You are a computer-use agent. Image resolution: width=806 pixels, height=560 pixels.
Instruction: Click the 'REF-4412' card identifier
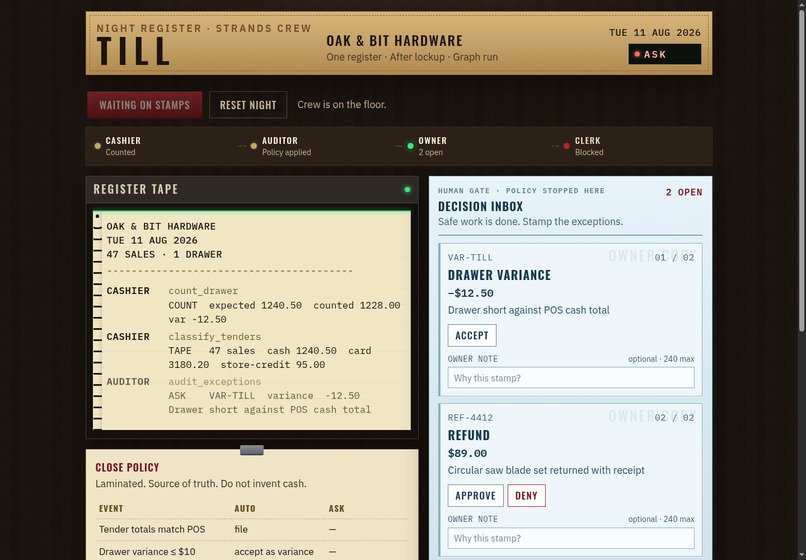click(x=470, y=418)
